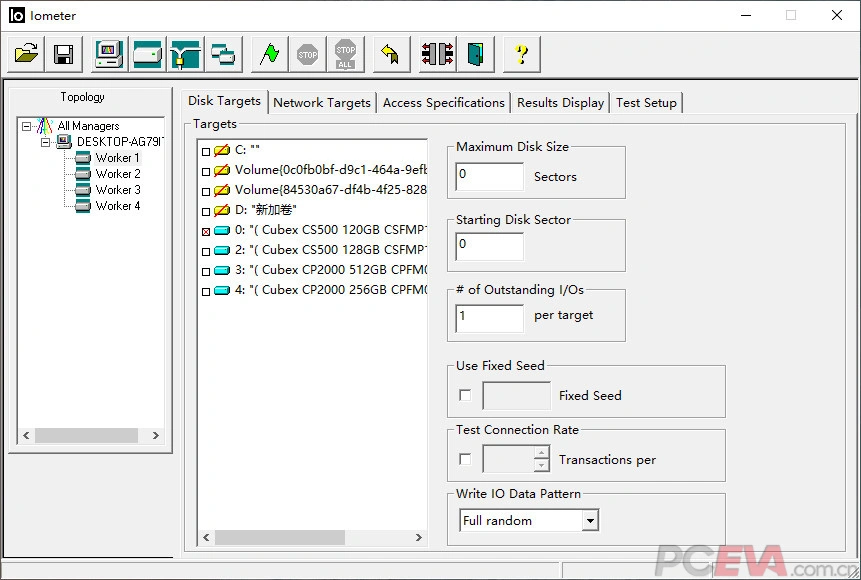This screenshot has width=861, height=580.
Task: Open the Access Specifications tab
Action: (444, 103)
